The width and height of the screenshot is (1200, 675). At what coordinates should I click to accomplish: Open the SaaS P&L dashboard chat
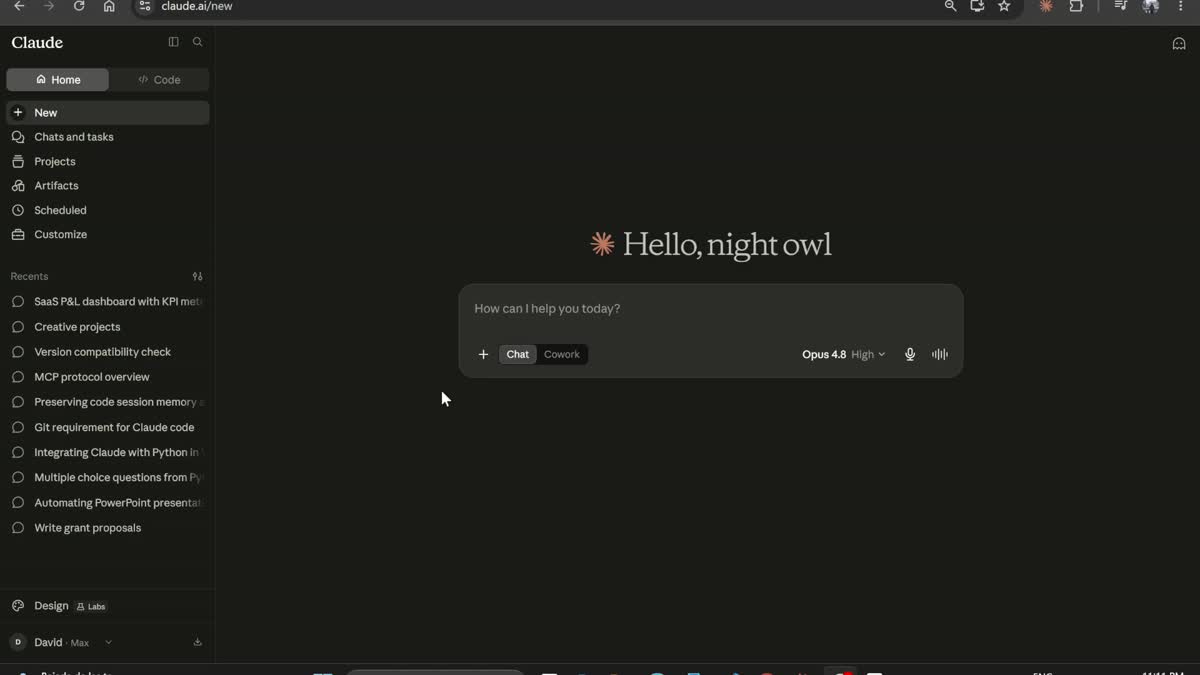click(x=107, y=301)
